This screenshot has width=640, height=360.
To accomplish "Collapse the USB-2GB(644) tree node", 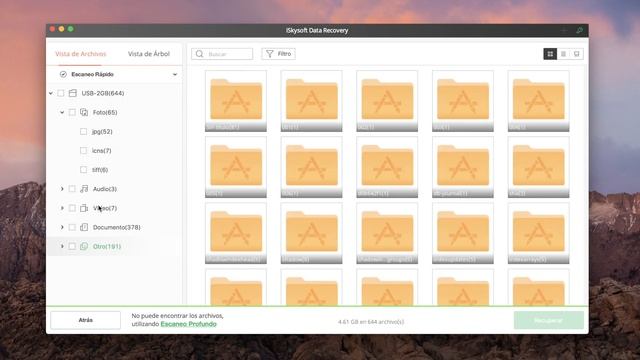I will [51, 93].
